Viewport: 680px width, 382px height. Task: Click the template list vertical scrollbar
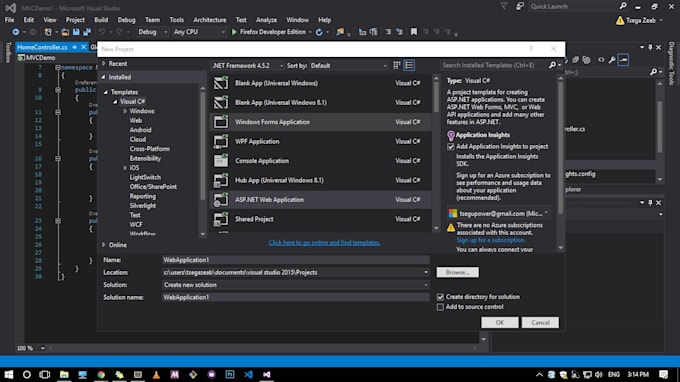[436, 154]
